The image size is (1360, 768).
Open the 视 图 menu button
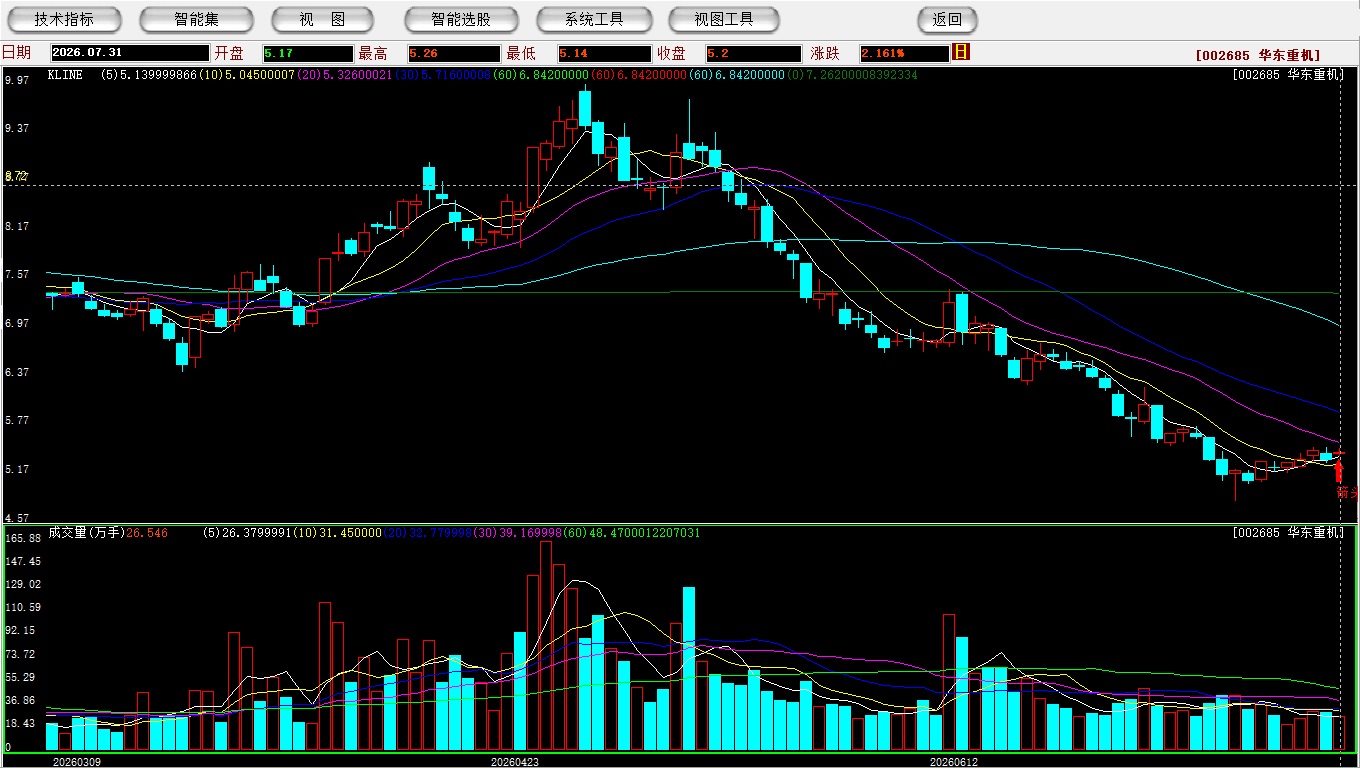click(x=323, y=19)
